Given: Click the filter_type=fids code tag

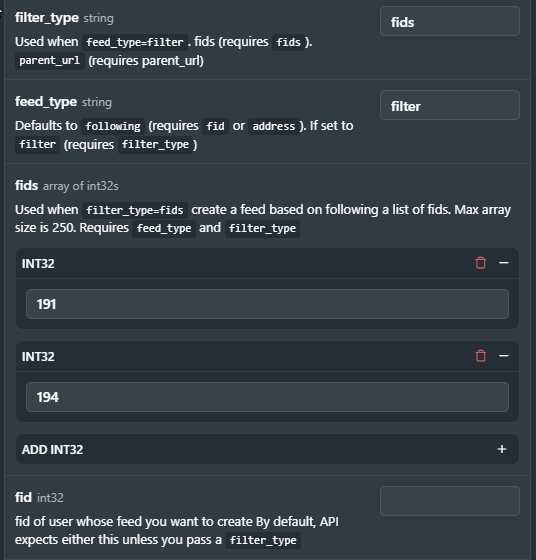Looking at the screenshot, I should (135, 210).
